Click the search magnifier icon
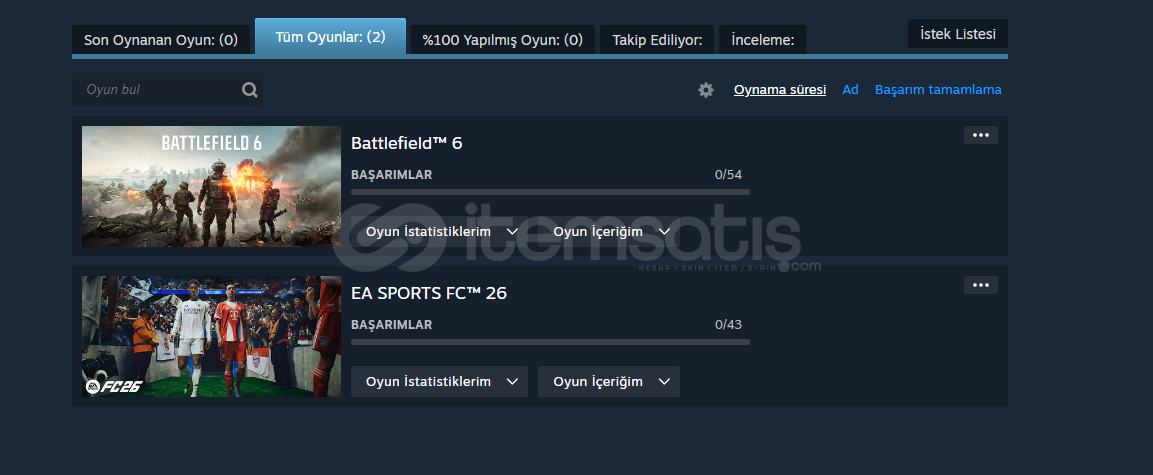 pos(250,90)
